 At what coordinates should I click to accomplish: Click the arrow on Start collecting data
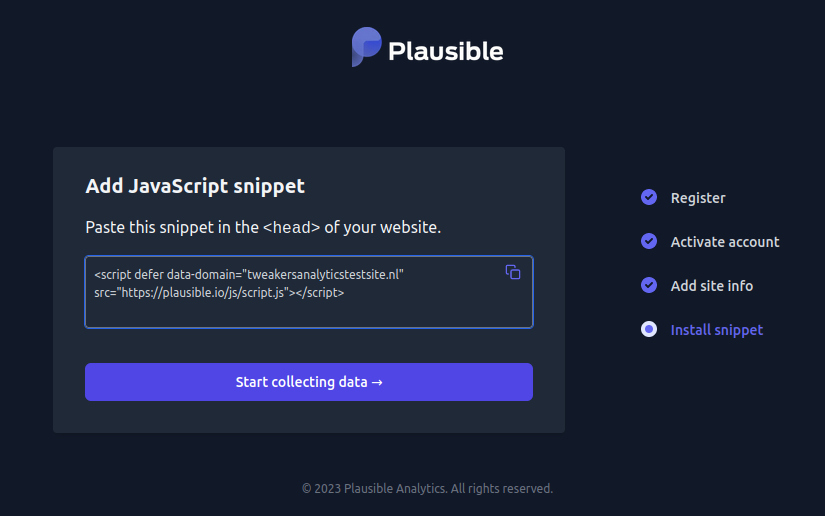[377, 382]
